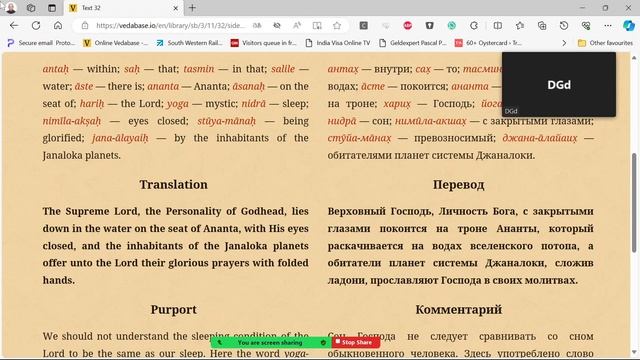Enable split screen view
The width and height of the screenshot is (640, 360).
pyautogui.click(x=498, y=25)
